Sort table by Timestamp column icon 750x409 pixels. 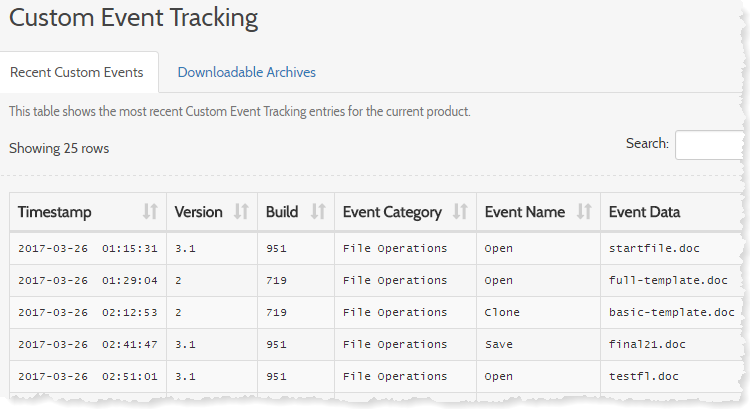150,211
